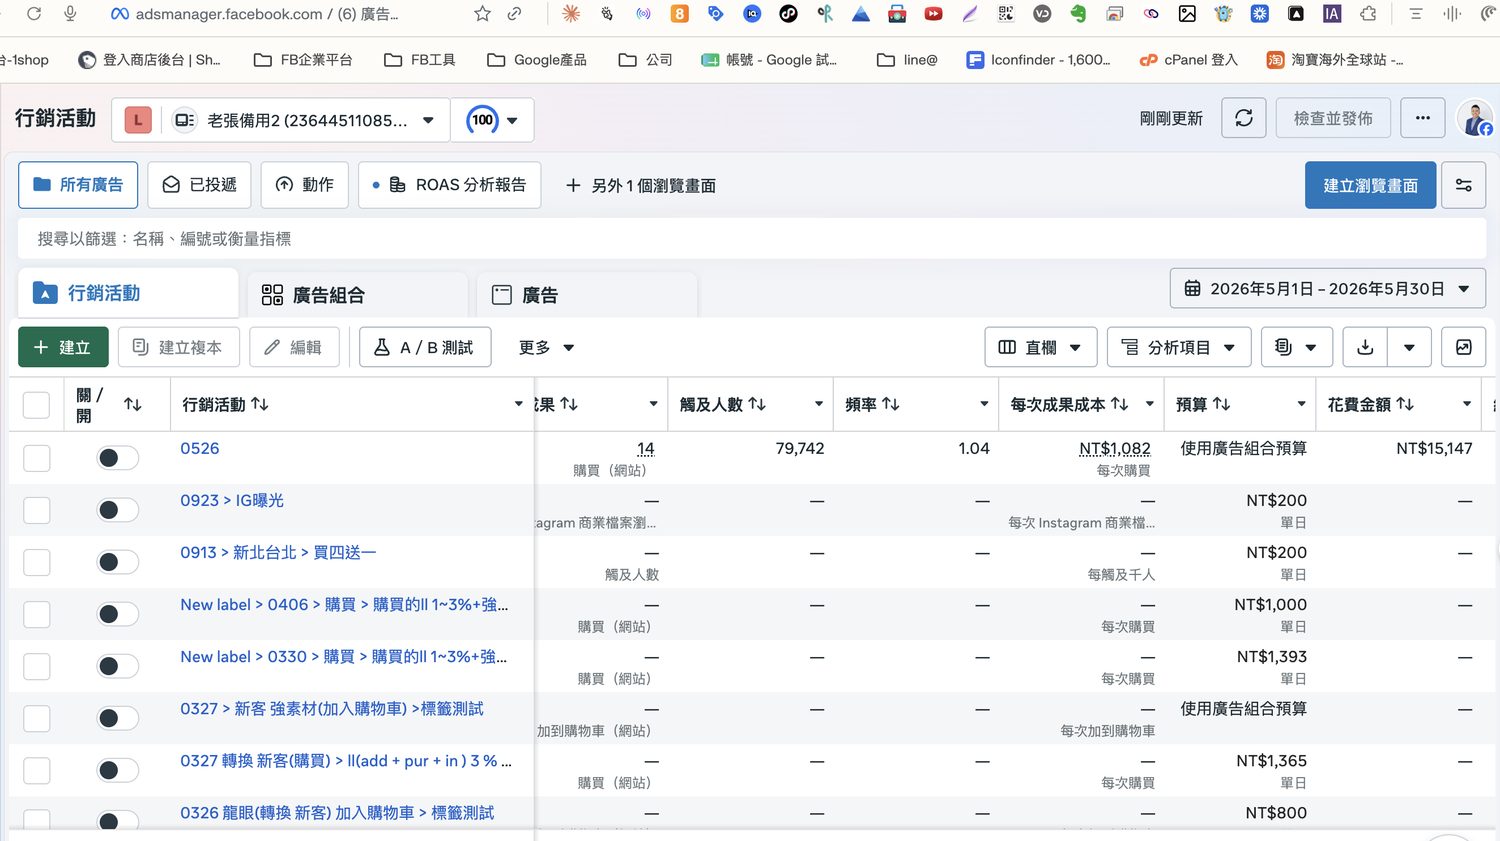Select the checkbox for 0923 > IG曝光
This screenshot has height=841, width=1500.
pyautogui.click(x=36, y=510)
